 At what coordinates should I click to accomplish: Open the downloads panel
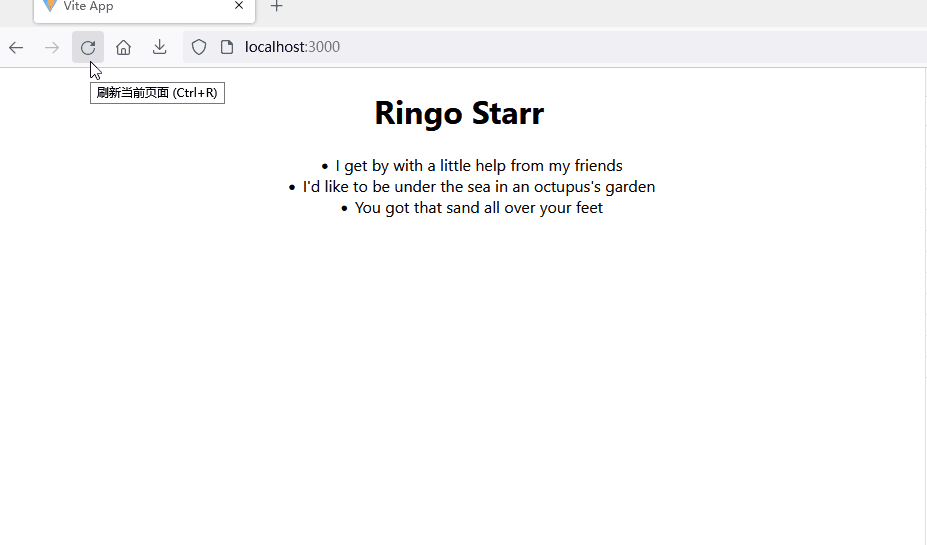click(160, 47)
